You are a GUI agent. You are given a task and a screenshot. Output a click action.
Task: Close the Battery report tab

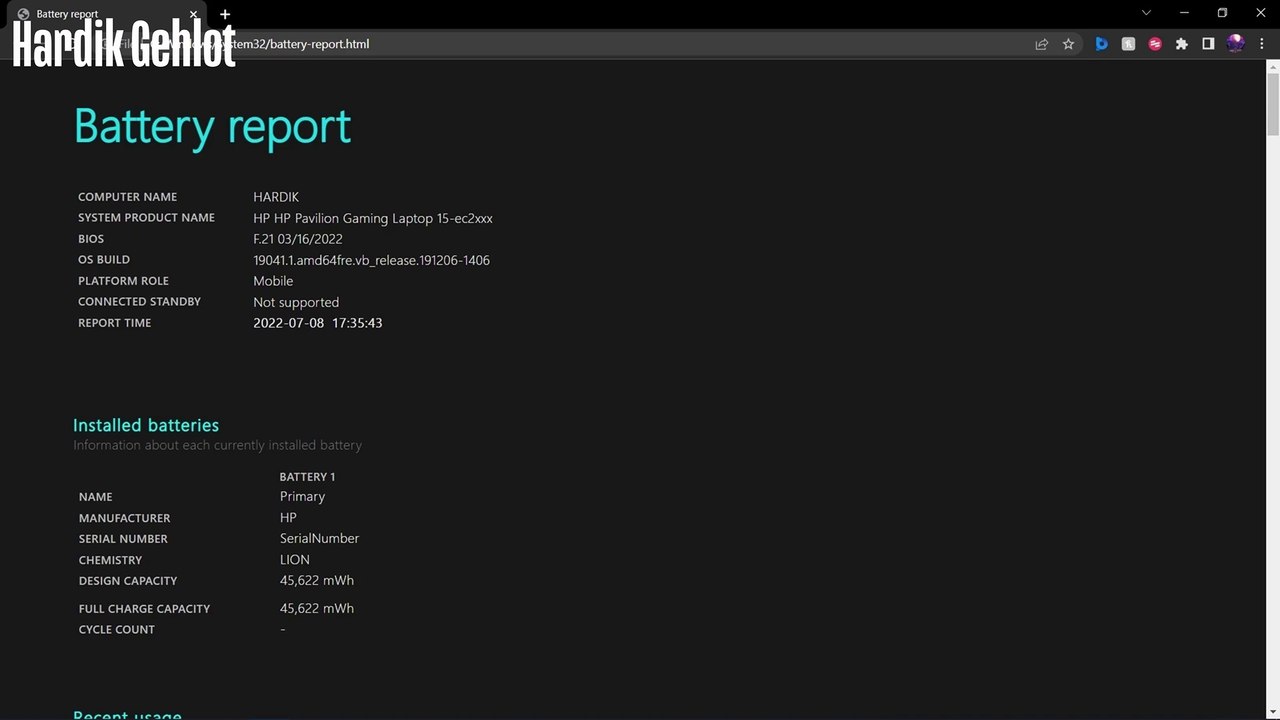tap(193, 14)
